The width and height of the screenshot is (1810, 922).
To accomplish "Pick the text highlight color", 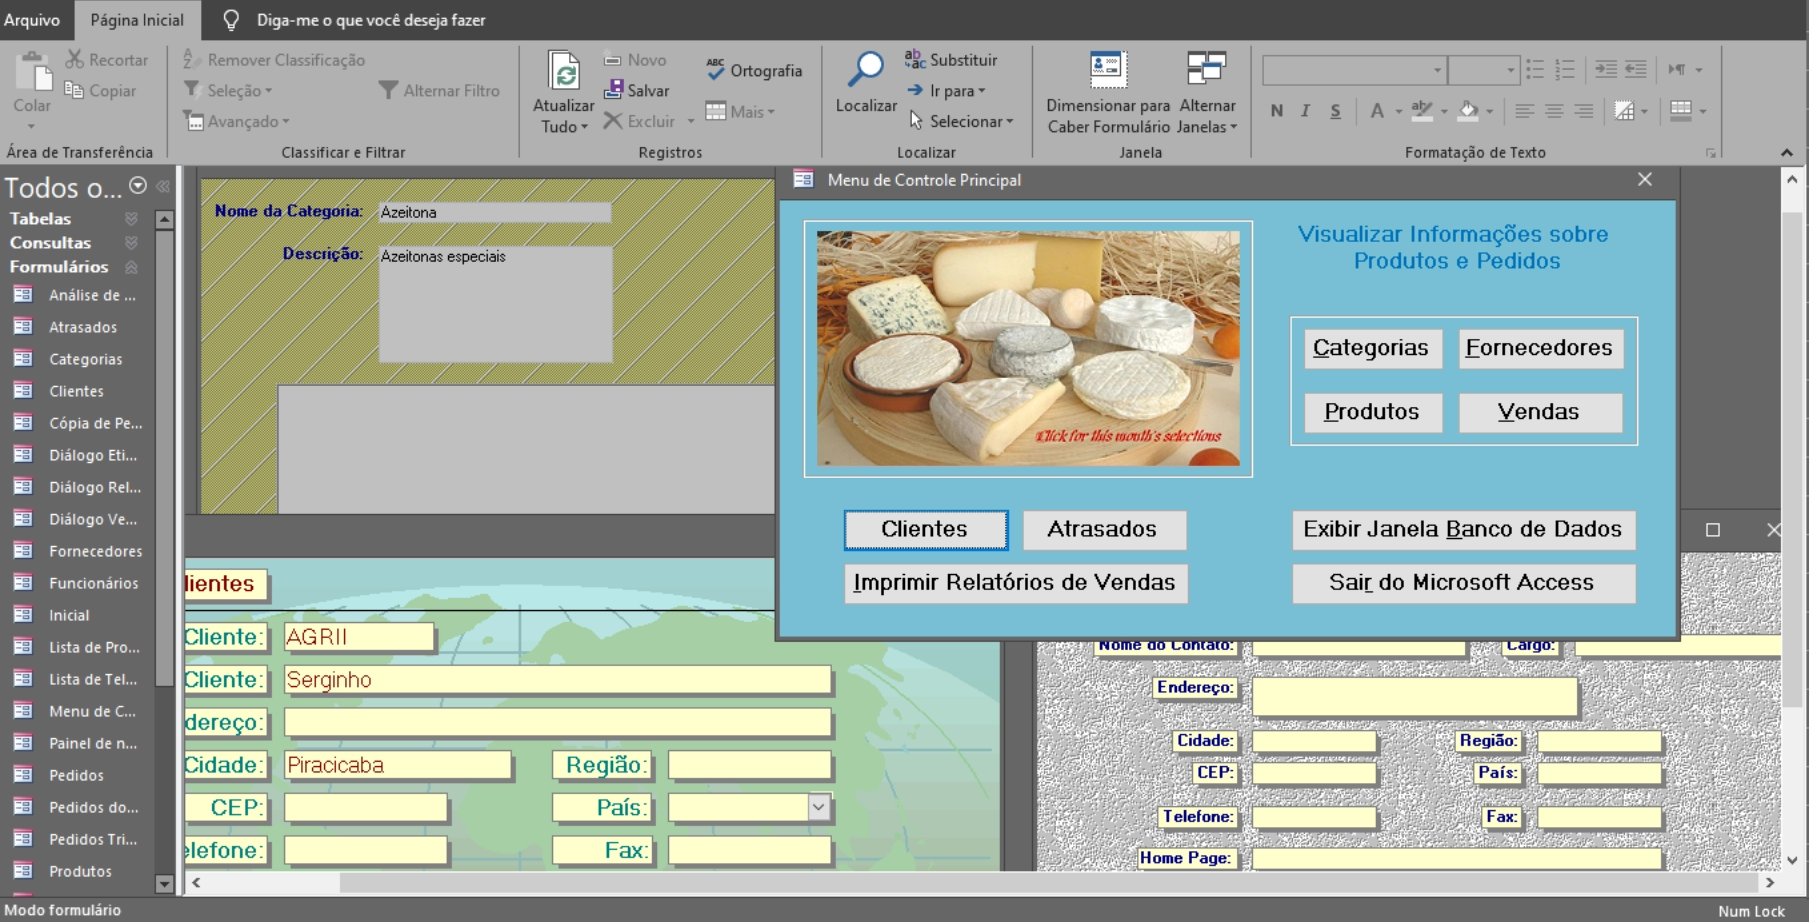I will tap(1421, 111).
